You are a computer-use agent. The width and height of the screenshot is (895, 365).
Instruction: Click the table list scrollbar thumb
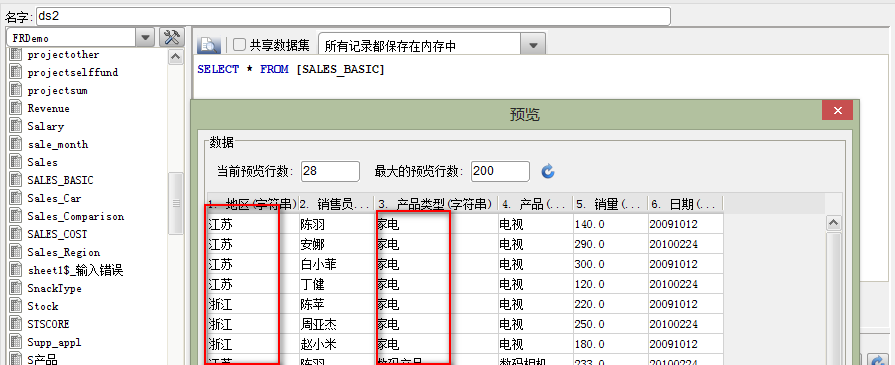[176, 203]
